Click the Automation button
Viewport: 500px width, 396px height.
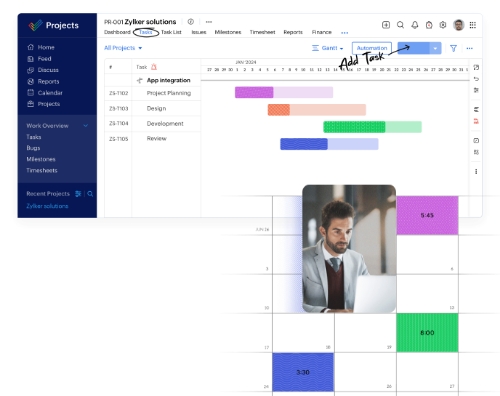372,48
